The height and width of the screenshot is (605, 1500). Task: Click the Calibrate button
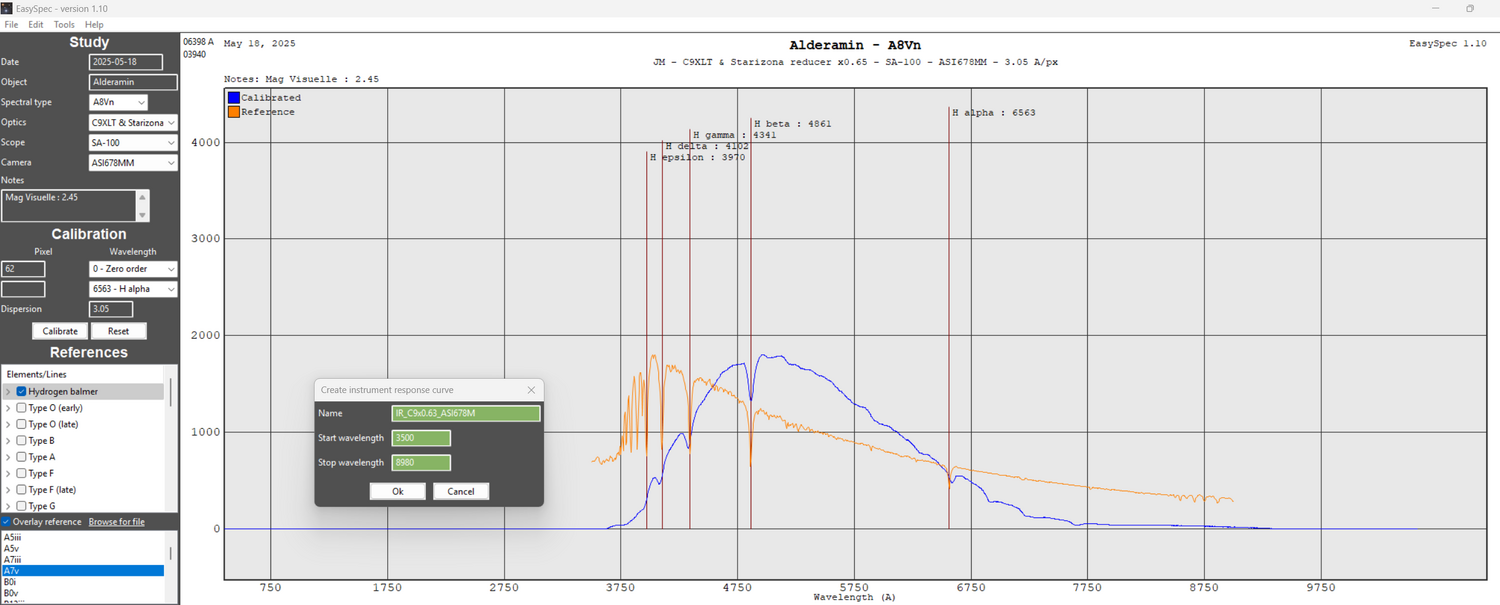60,331
